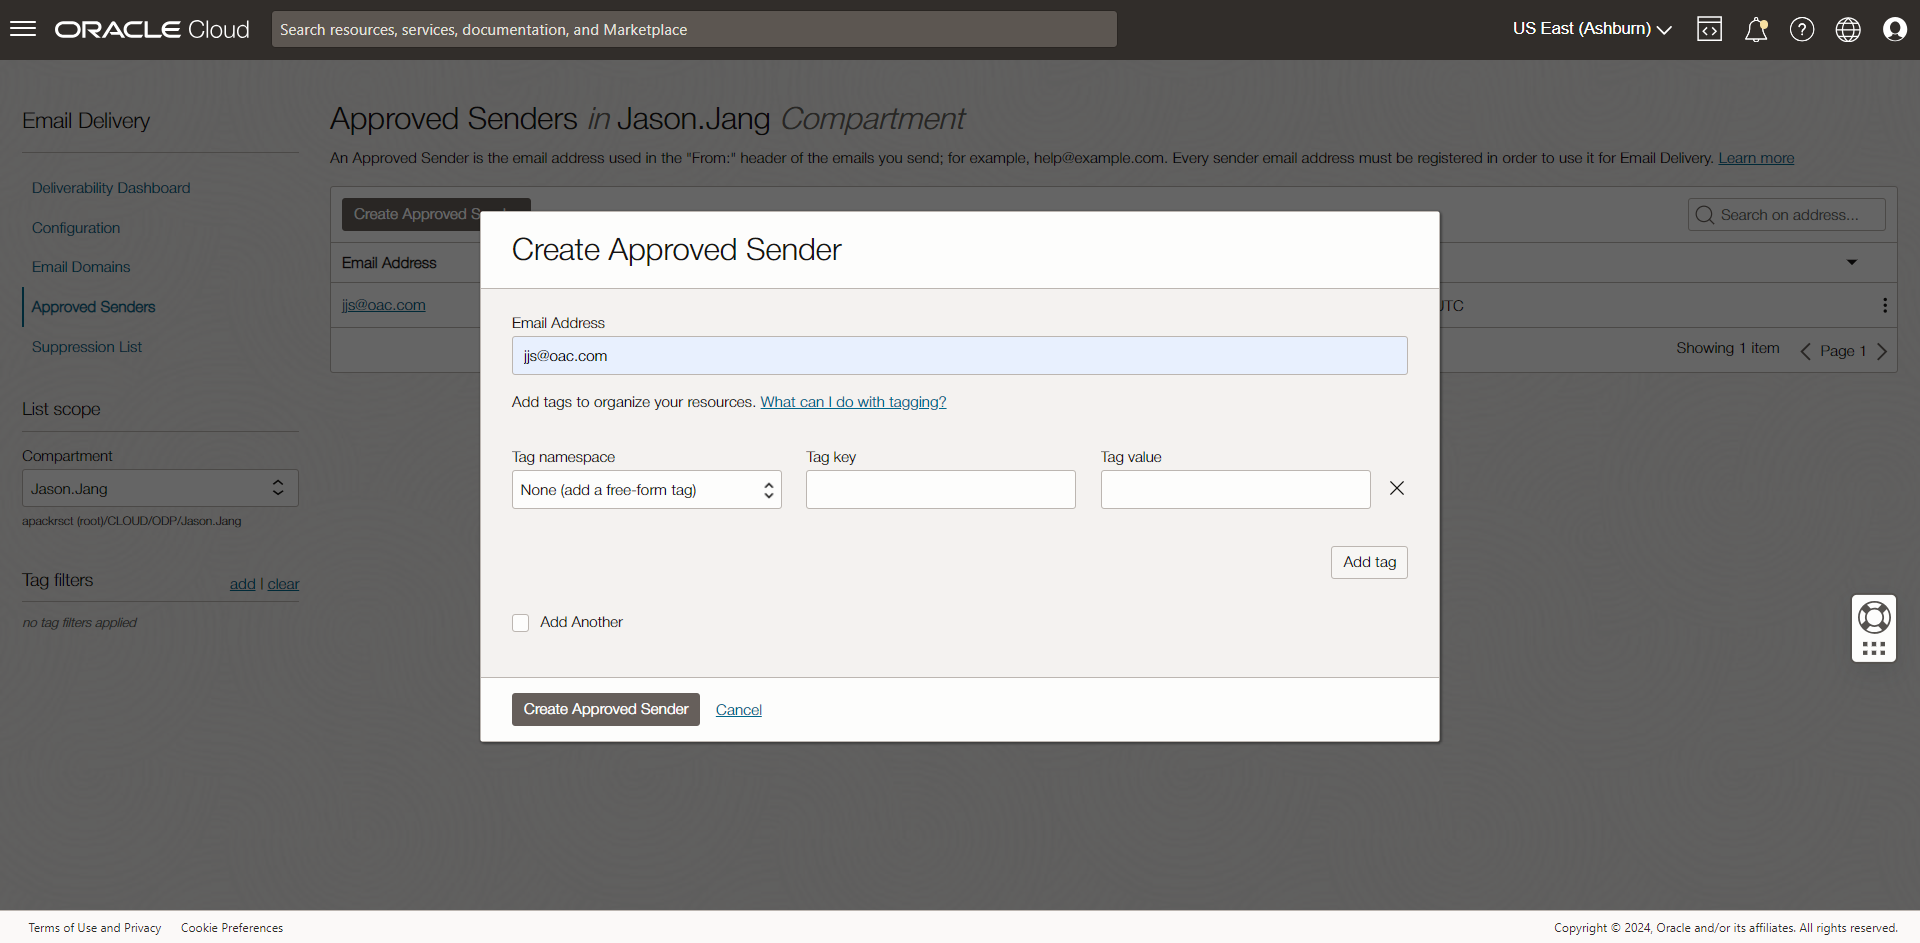Open Email Domains in sidebar

[81, 267]
